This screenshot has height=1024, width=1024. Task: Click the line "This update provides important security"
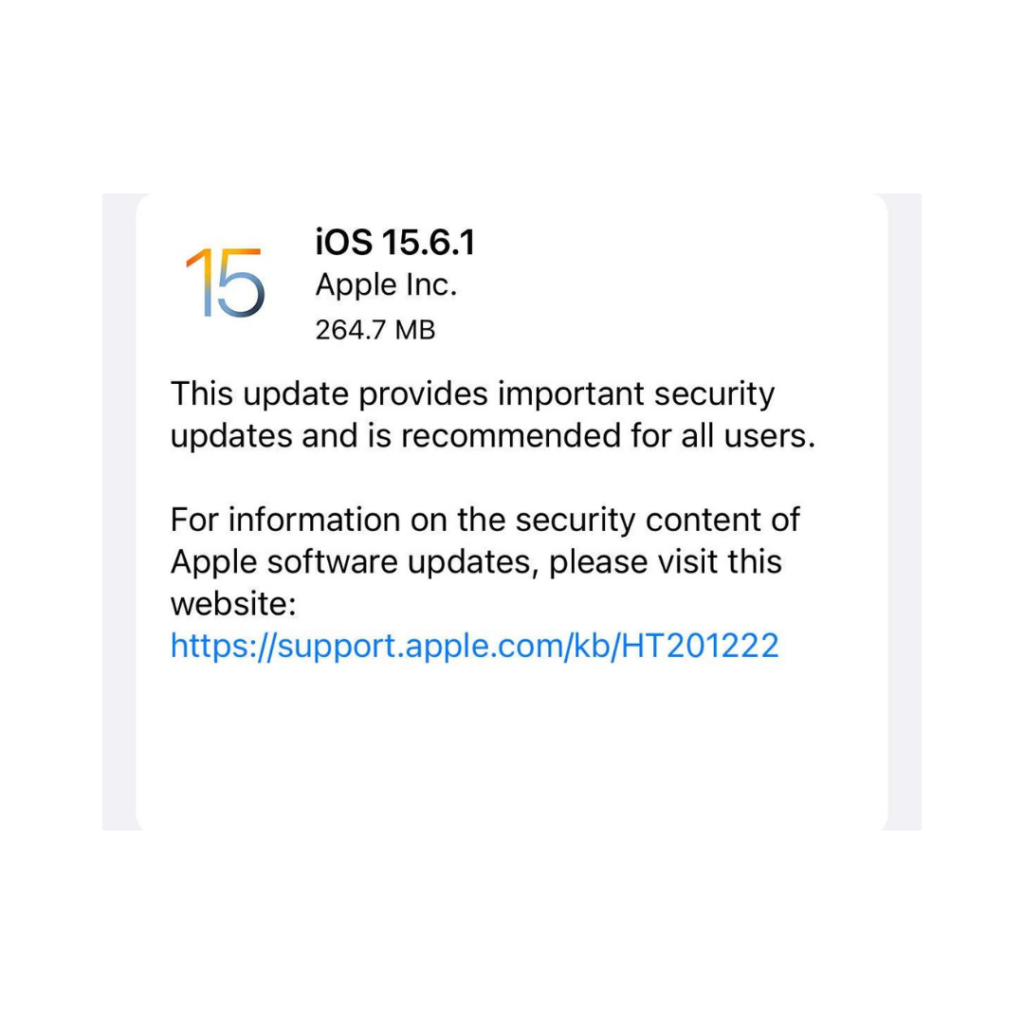click(473, 394)
